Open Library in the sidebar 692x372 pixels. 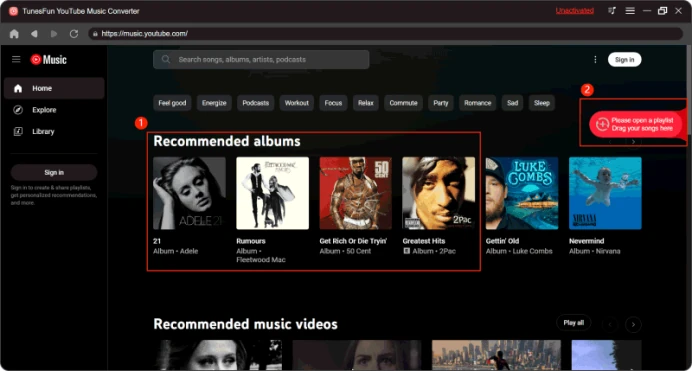click(x=54, y=132)
